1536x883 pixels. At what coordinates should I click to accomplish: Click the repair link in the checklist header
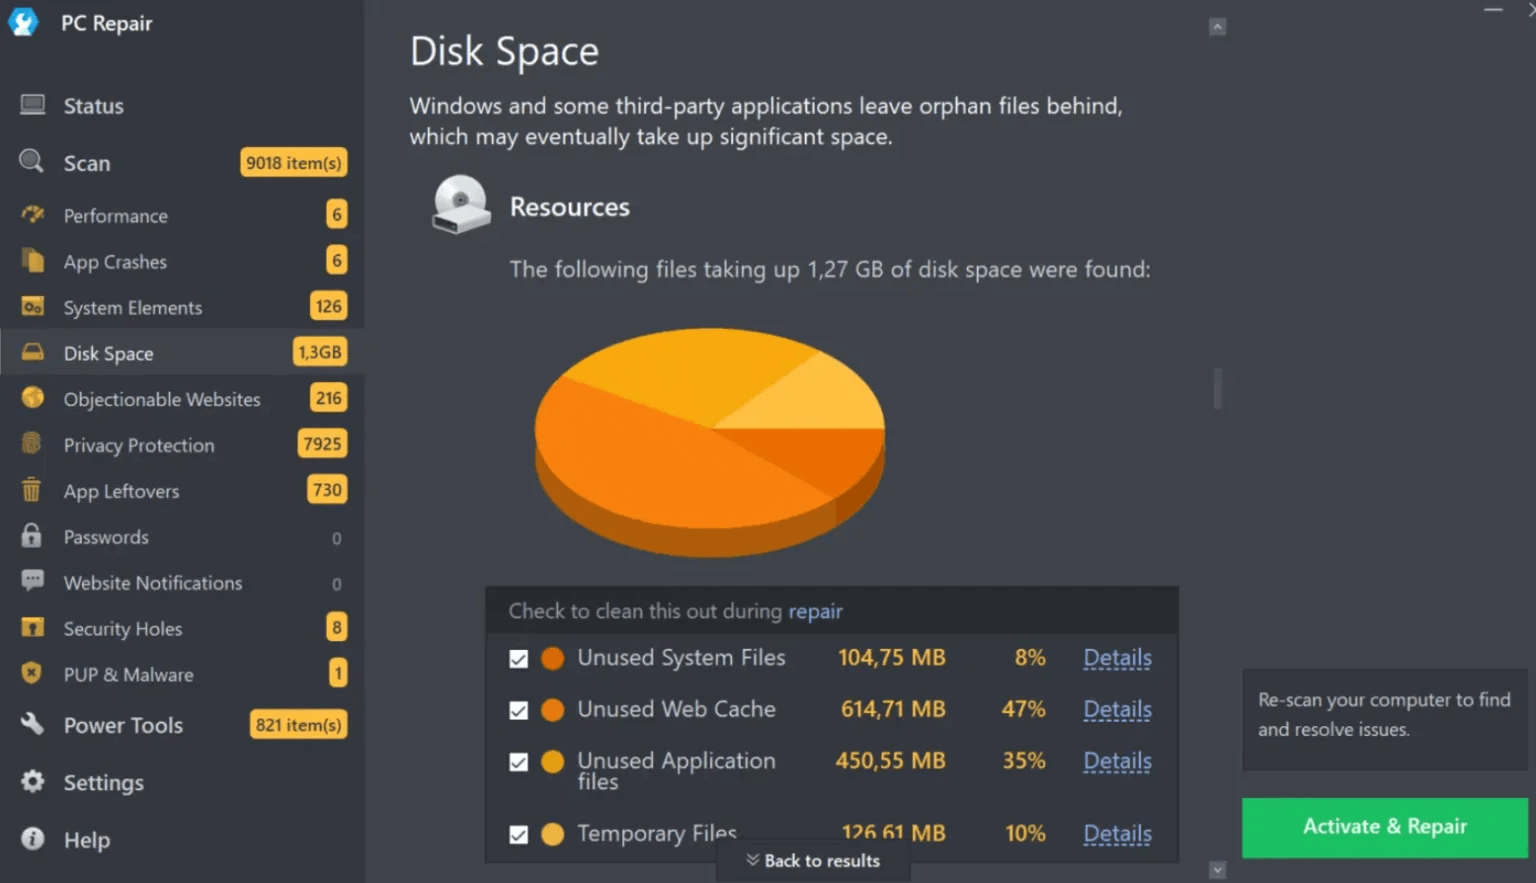point(815,611)
